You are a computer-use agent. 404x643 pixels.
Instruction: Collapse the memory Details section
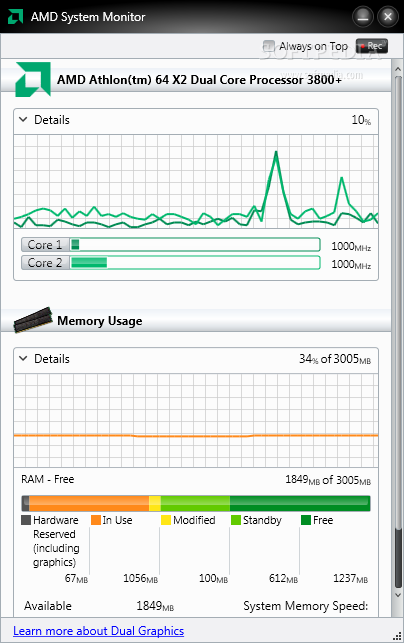tap(23, 358)
